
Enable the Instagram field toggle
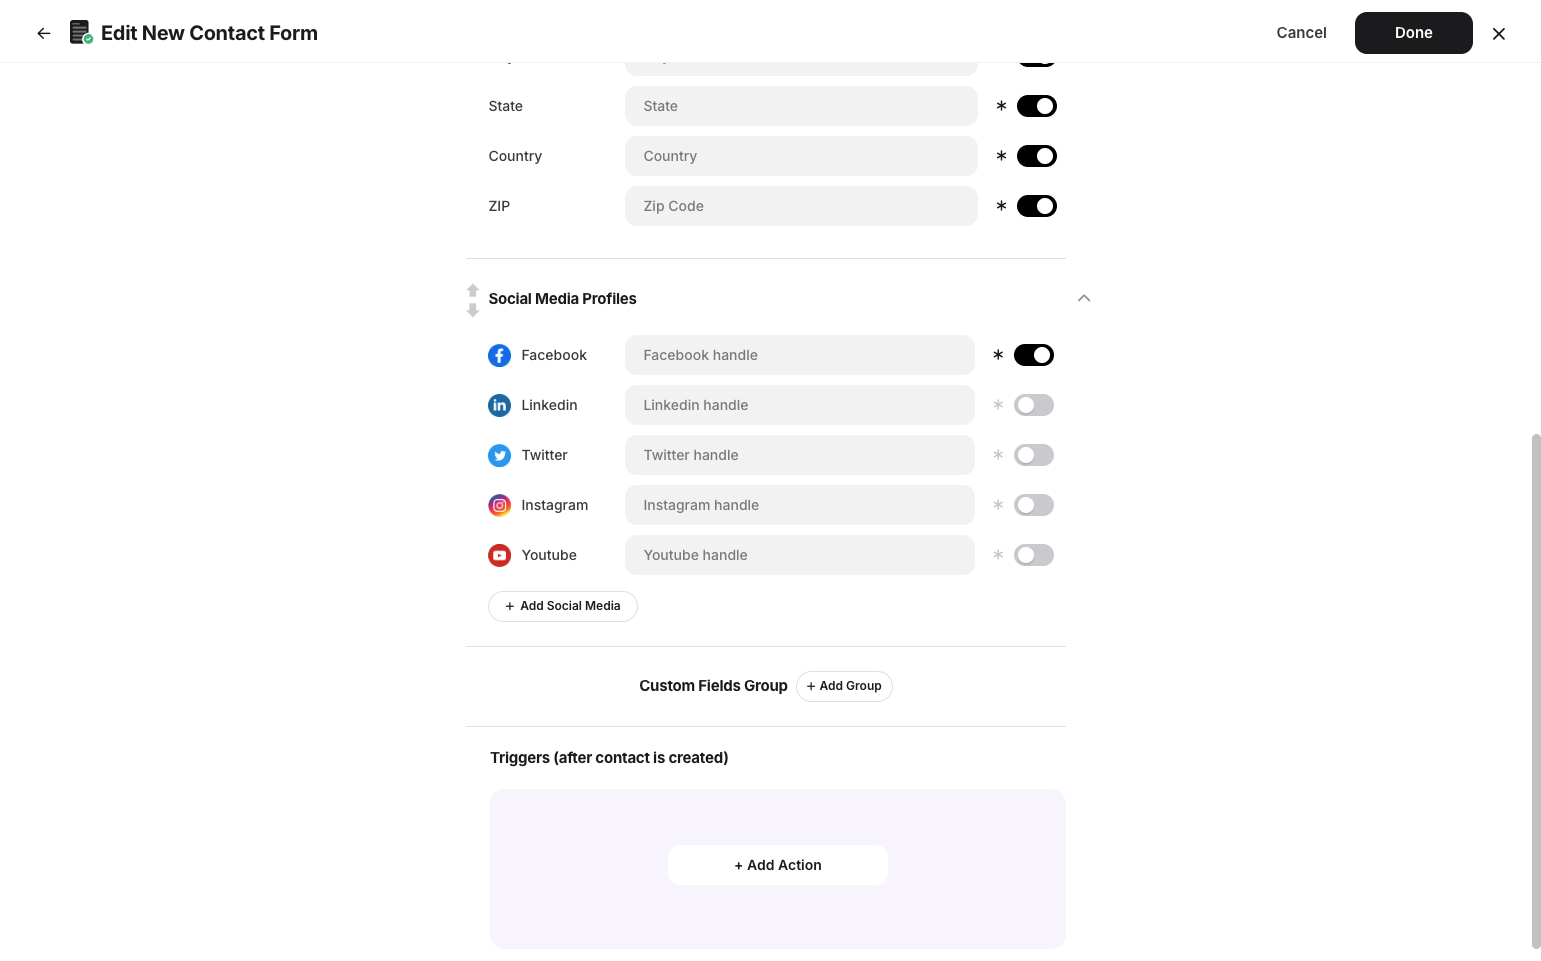pyautogui.click(x=1034, y=505)
